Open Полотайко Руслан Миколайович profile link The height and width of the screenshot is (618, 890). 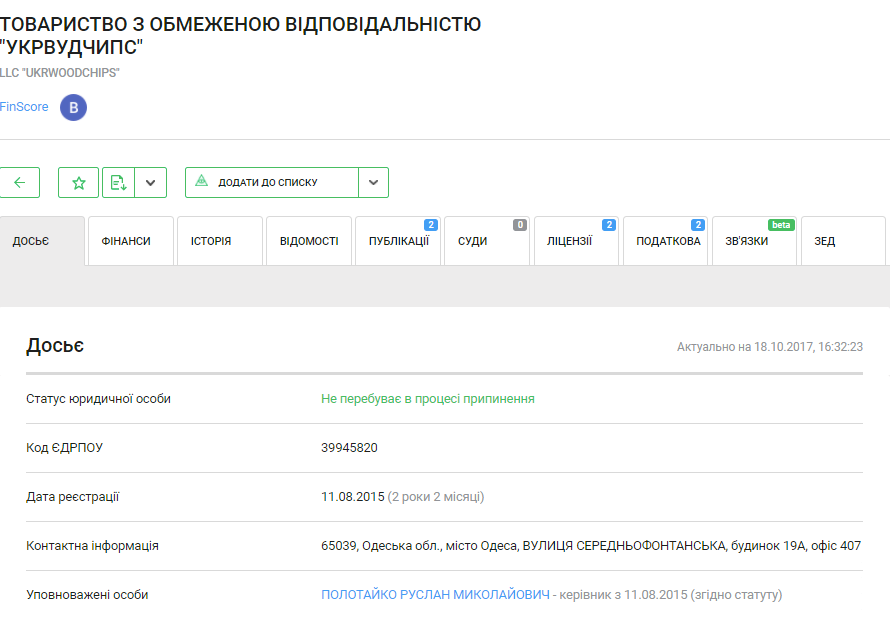click(435, 595)
